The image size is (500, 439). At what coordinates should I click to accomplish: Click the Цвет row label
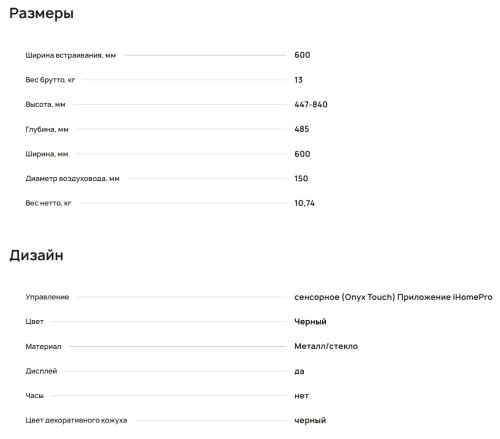(x=35, y=322)
